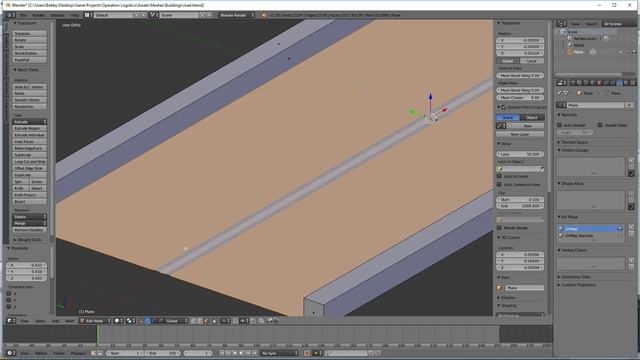Select the mesh Data properties tab icon

619,83
